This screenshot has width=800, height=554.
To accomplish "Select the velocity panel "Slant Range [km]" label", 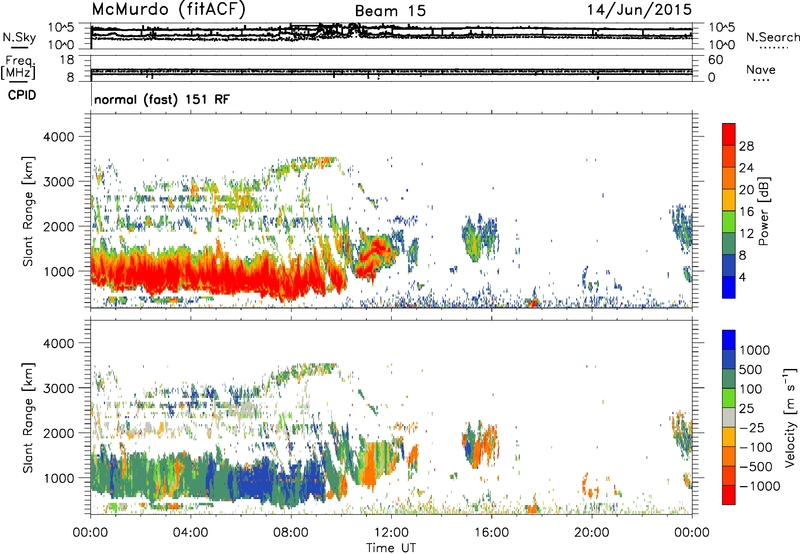I will [28, 418].
